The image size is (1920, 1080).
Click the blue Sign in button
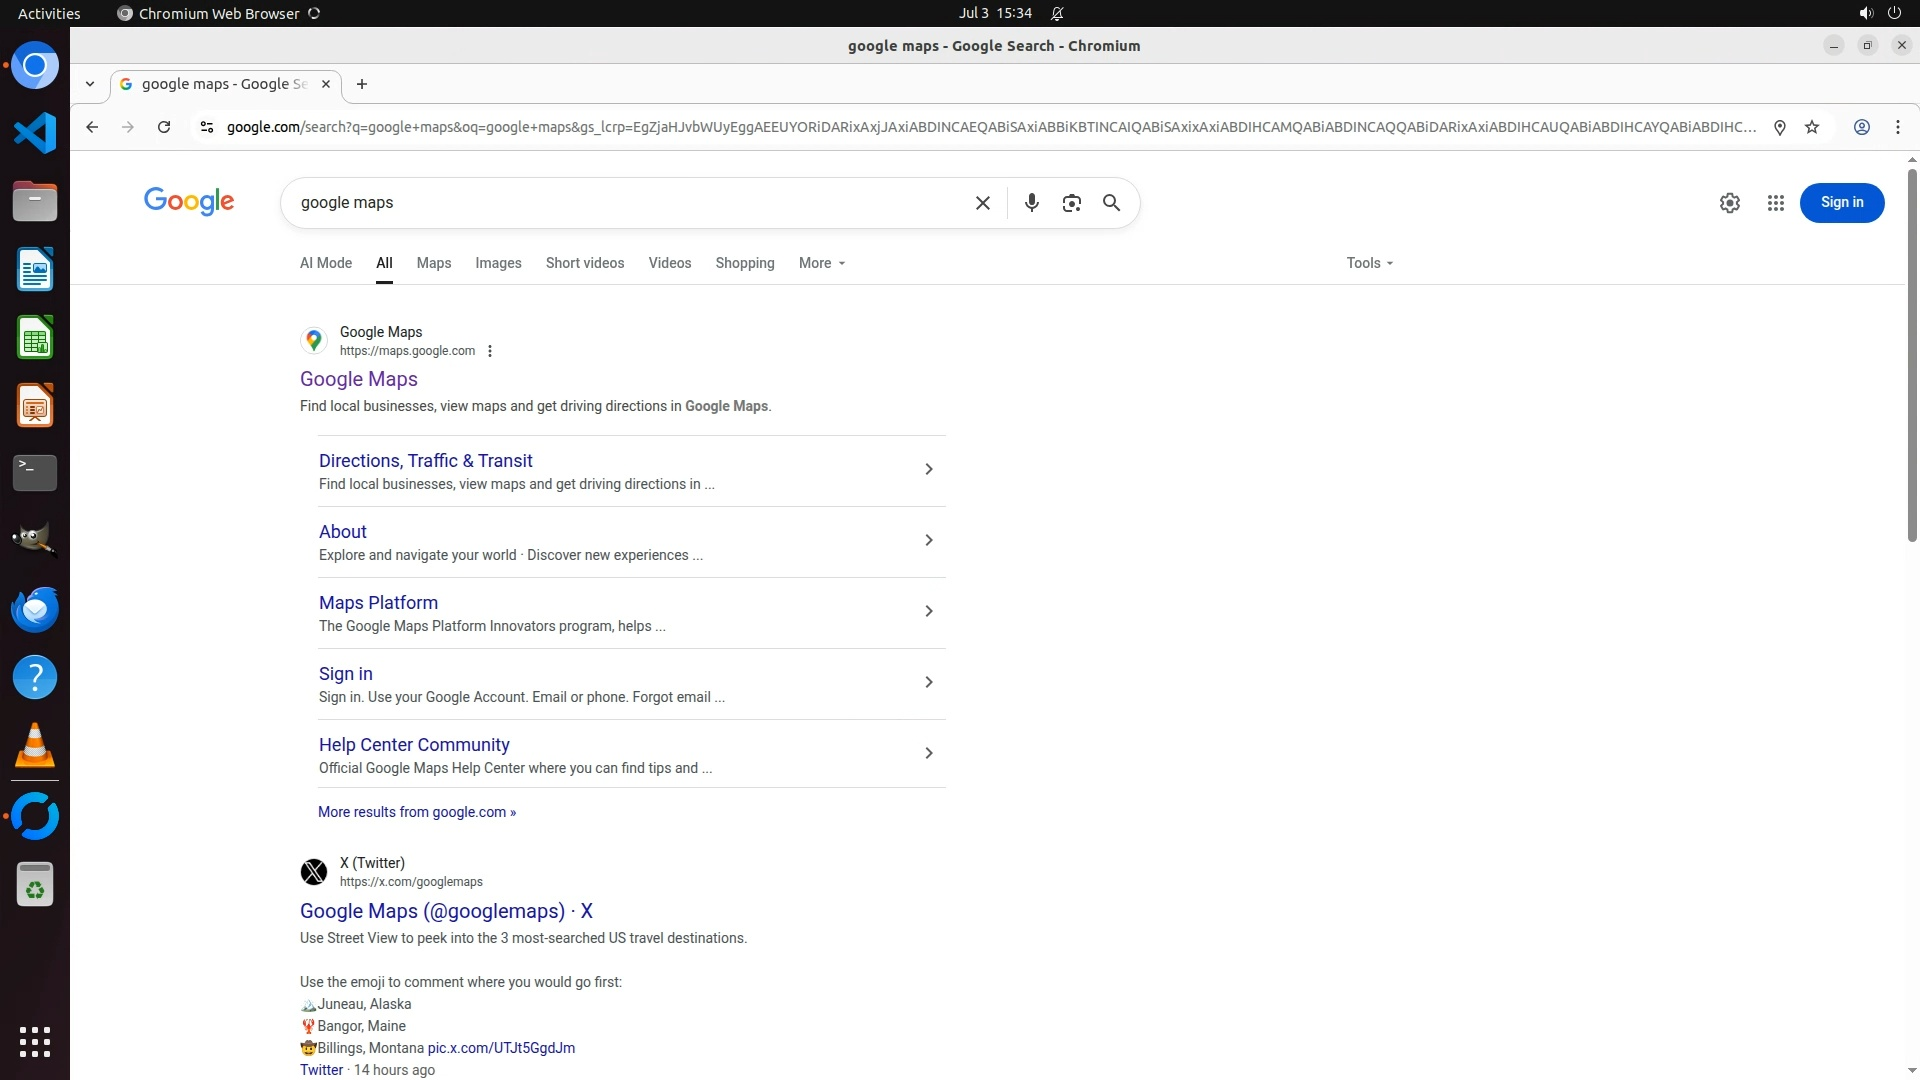1841,203
